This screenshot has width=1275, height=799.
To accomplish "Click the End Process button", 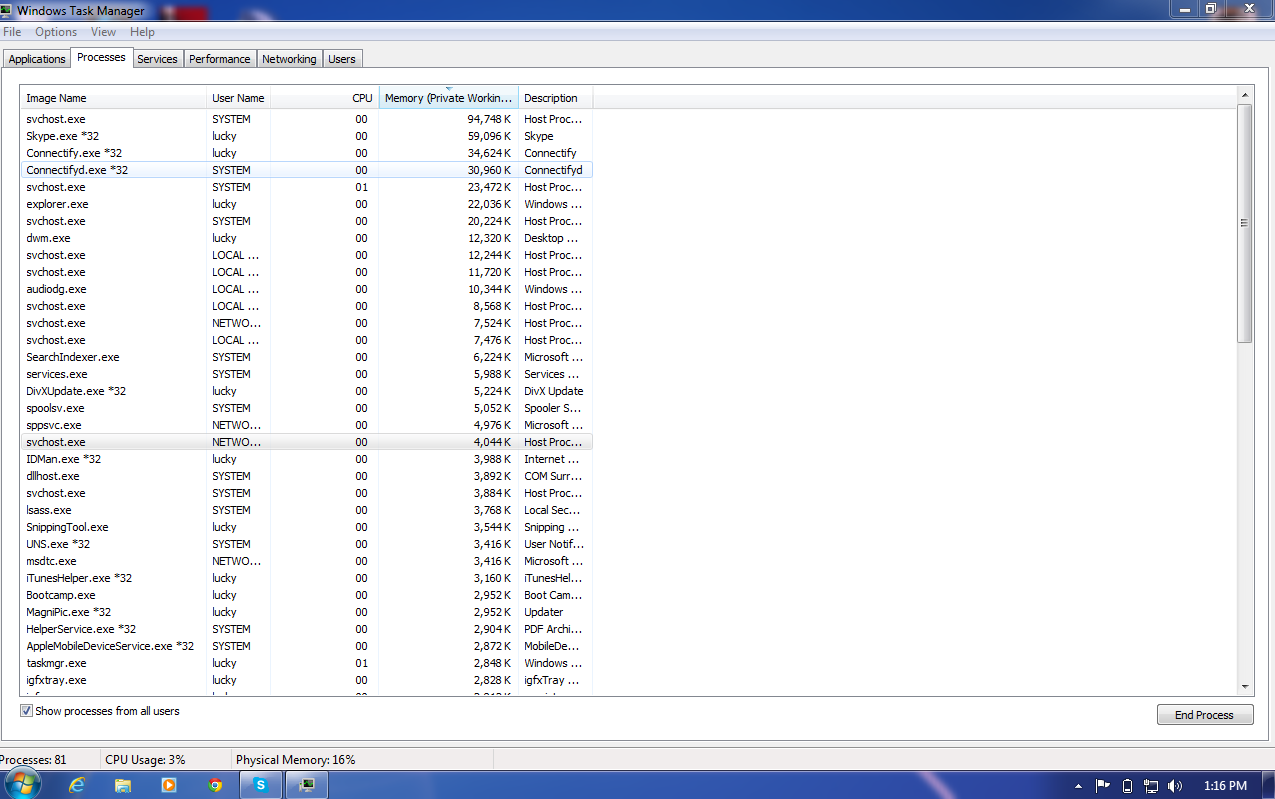I will (x=1204, y=715).
